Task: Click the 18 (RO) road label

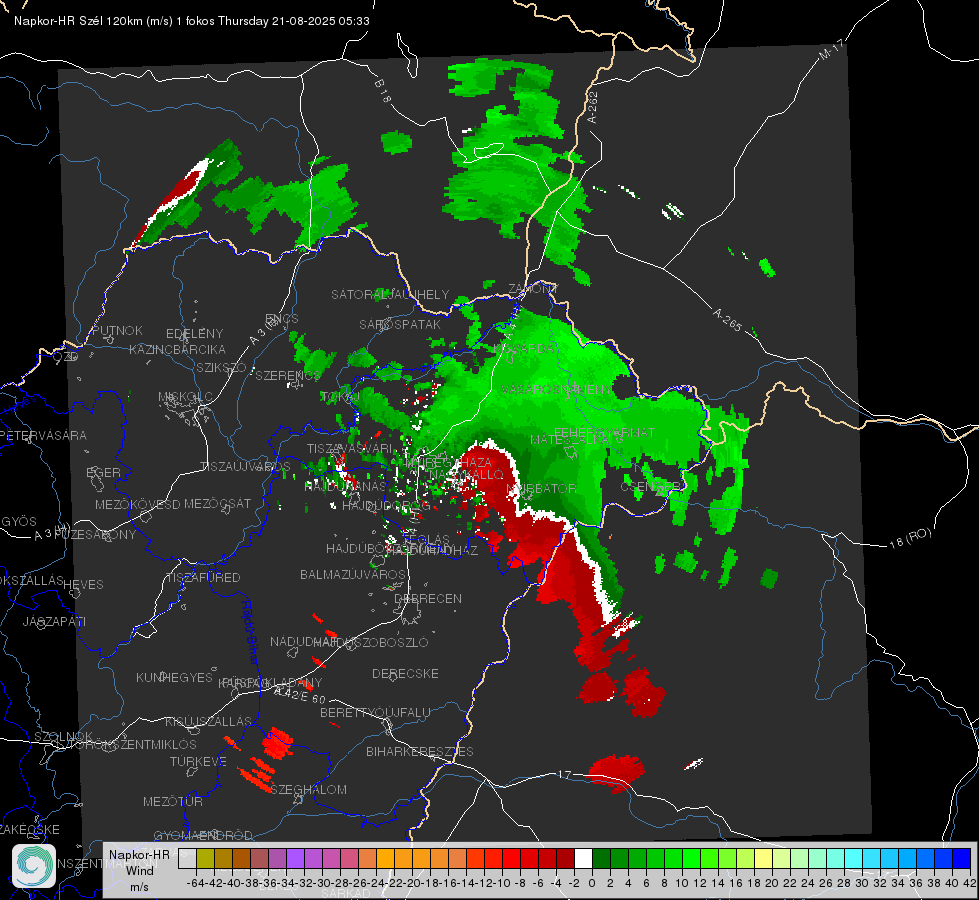Action: pyautogui.click(x=910, y=538)
